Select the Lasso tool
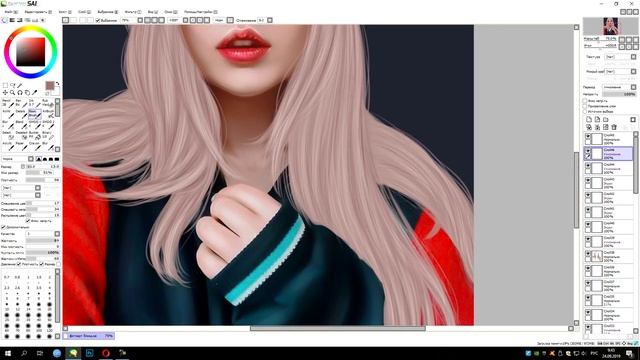This screenshot has height=360, width=640. pyautogui.click(x=13, y=85)
